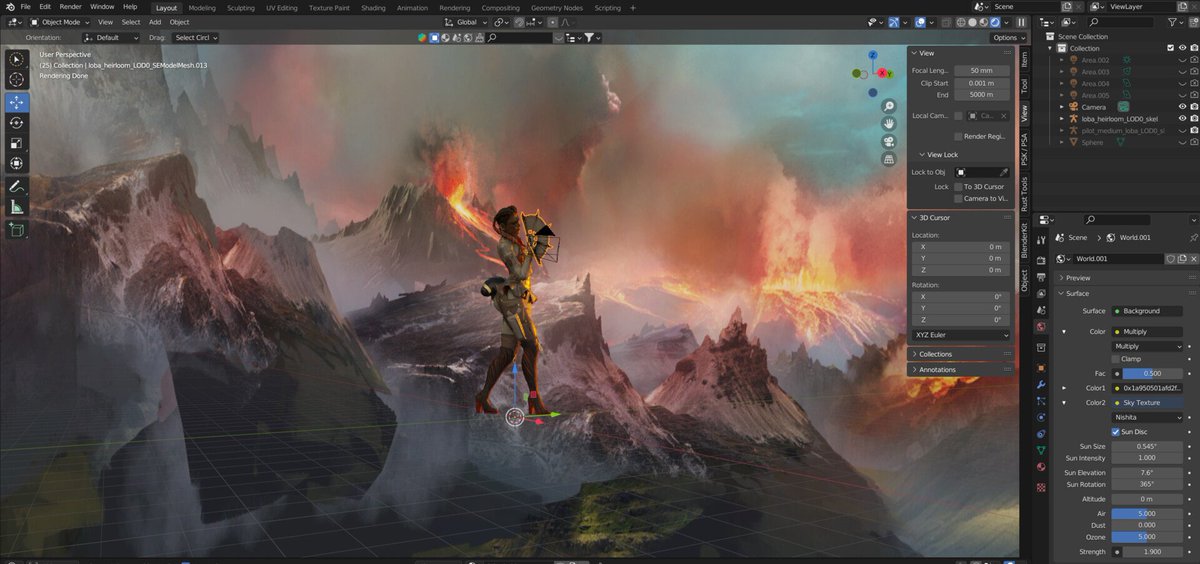
Task: Enable the Clamp checkbox
Action: [x=1116, y=359]
